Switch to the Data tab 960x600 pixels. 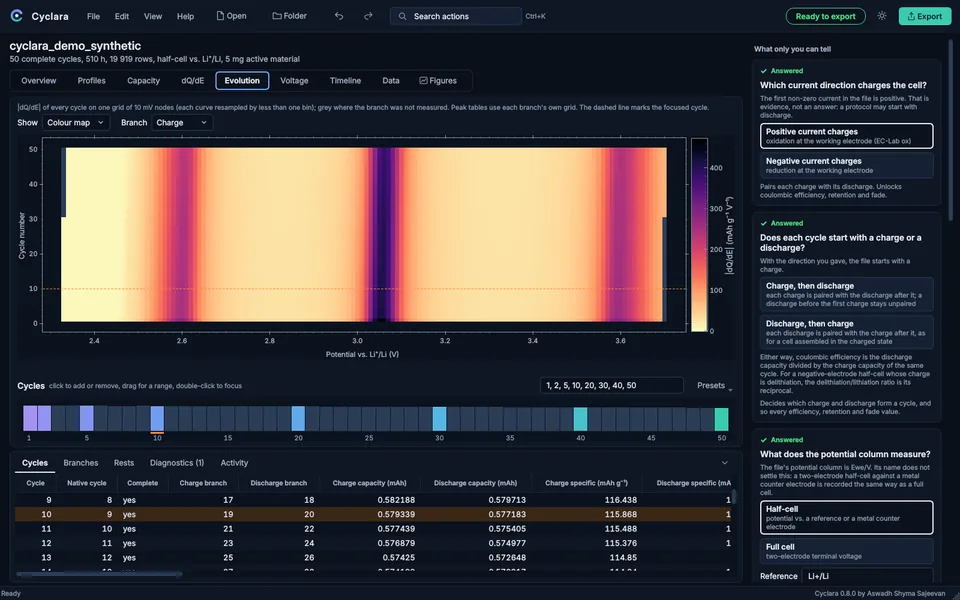coord(391,81)
